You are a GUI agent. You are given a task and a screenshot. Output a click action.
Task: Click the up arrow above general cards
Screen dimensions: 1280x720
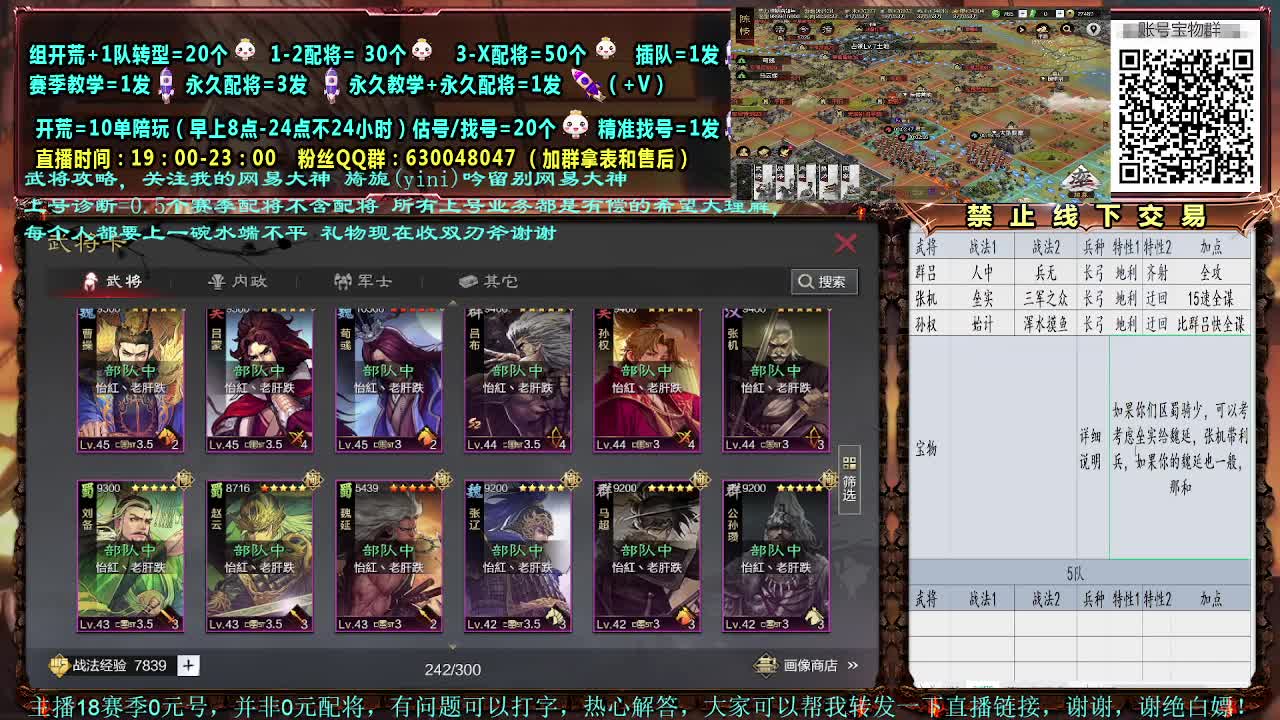pyautogui.click(x=452, y=303)
